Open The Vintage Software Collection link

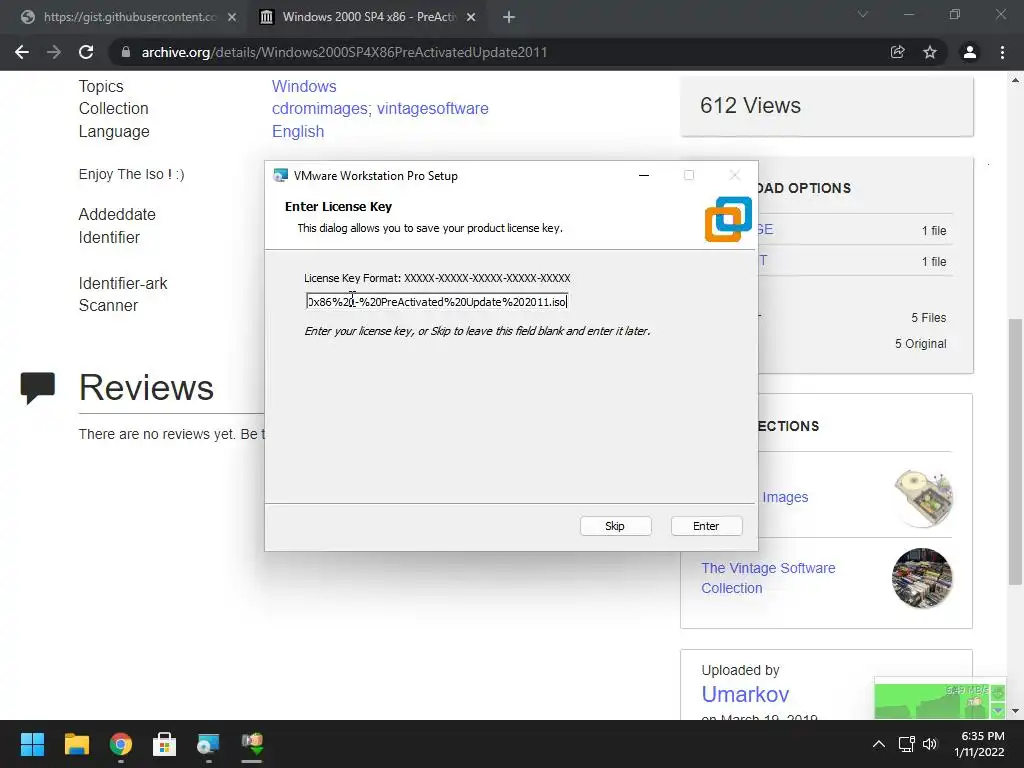(x=768, y=578)
